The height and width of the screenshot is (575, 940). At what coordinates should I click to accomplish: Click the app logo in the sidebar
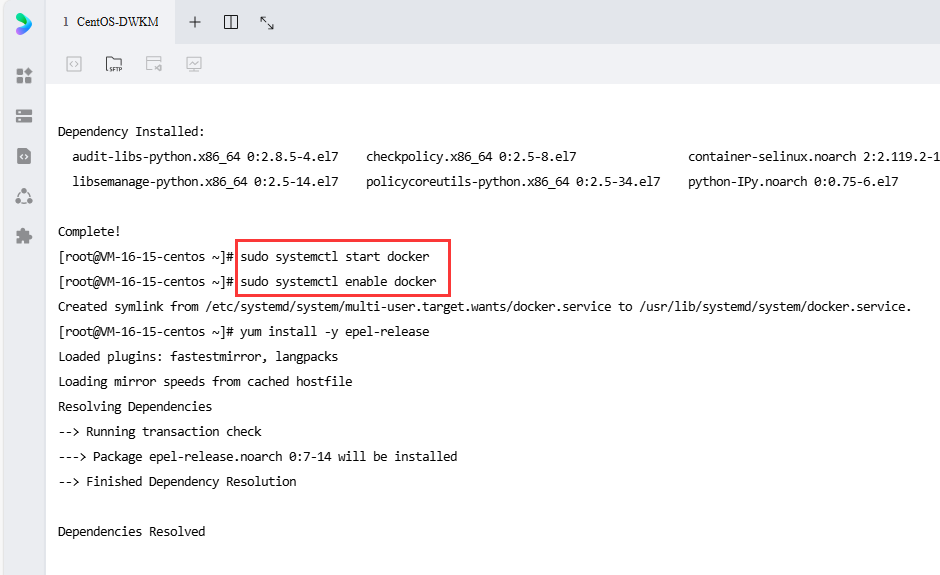[23, 24]
